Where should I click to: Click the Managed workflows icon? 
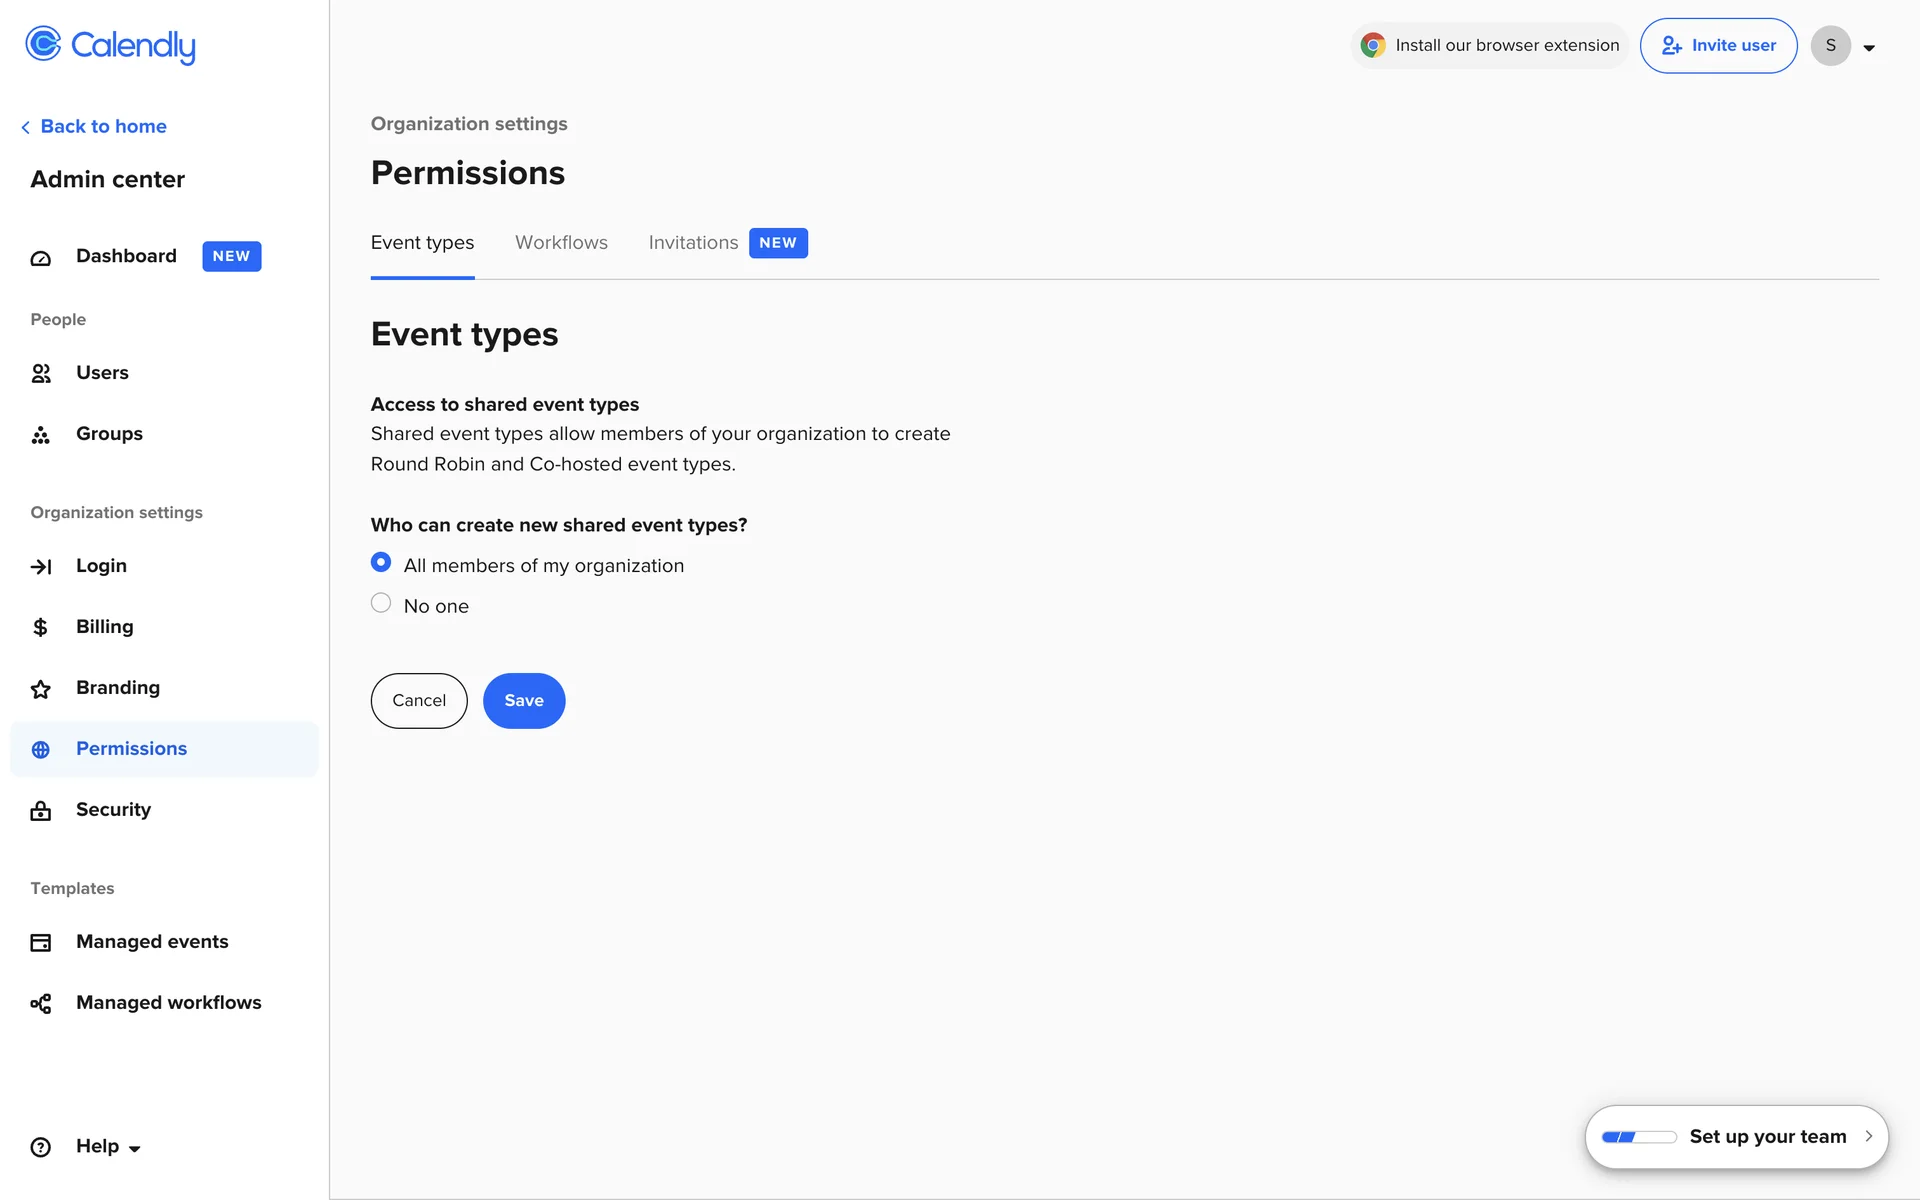pyautogui.click(x=40, y=1004)
